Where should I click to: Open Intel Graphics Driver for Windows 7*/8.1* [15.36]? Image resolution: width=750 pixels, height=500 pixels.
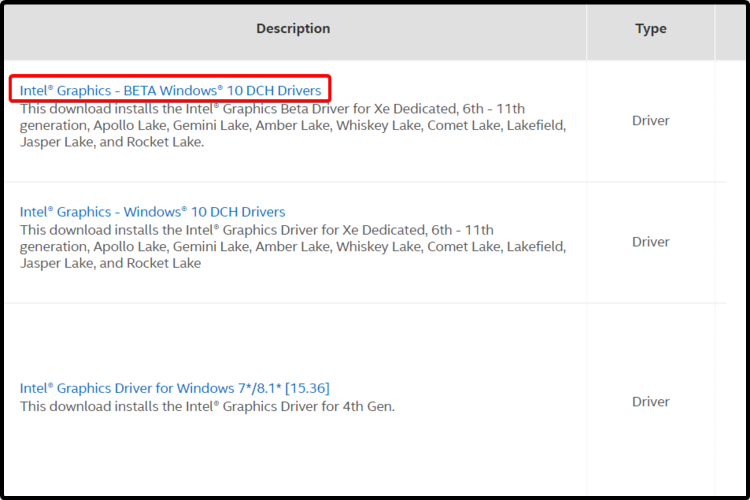tap(175, 388)
